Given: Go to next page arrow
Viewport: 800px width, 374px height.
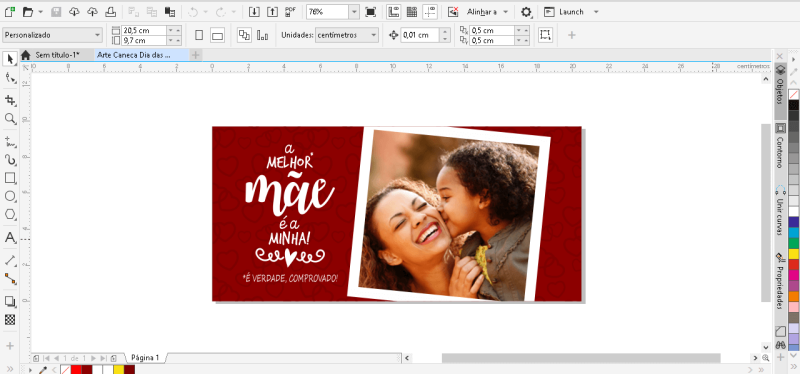Looking at the screenshot, I should point(93,358).
